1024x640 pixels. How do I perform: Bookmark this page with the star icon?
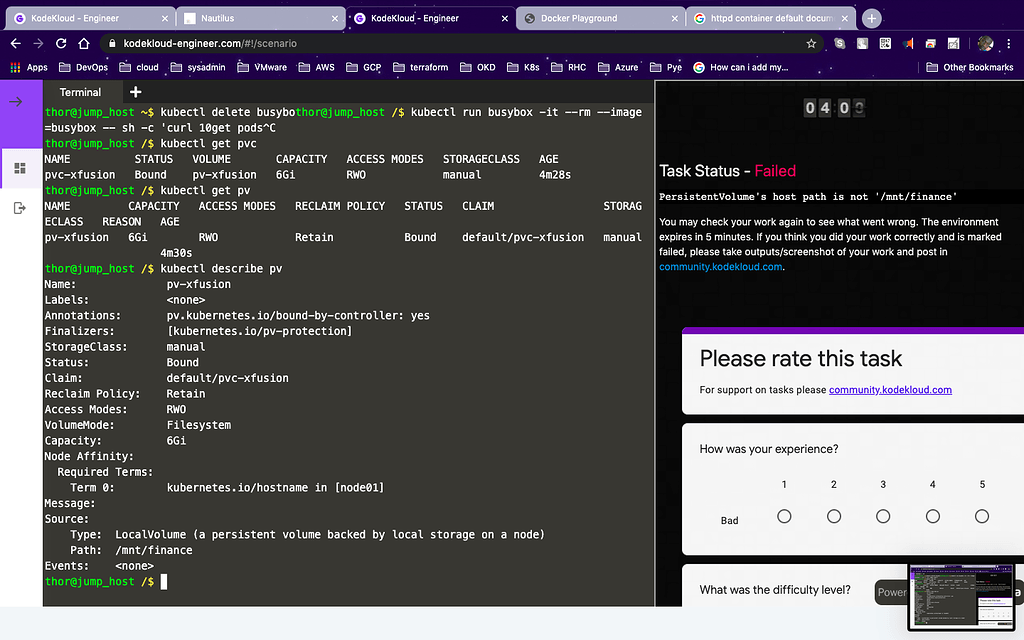811,43
